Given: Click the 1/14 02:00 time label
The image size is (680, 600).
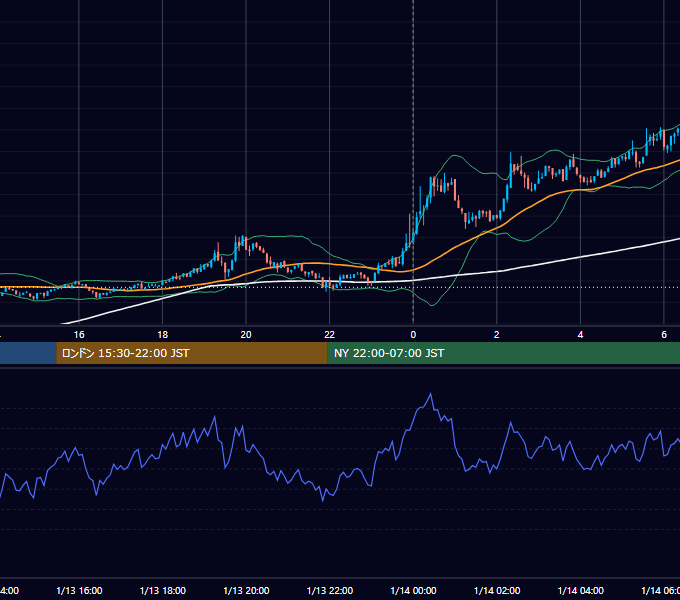Looking at the screenshot, I should [497, 590].
